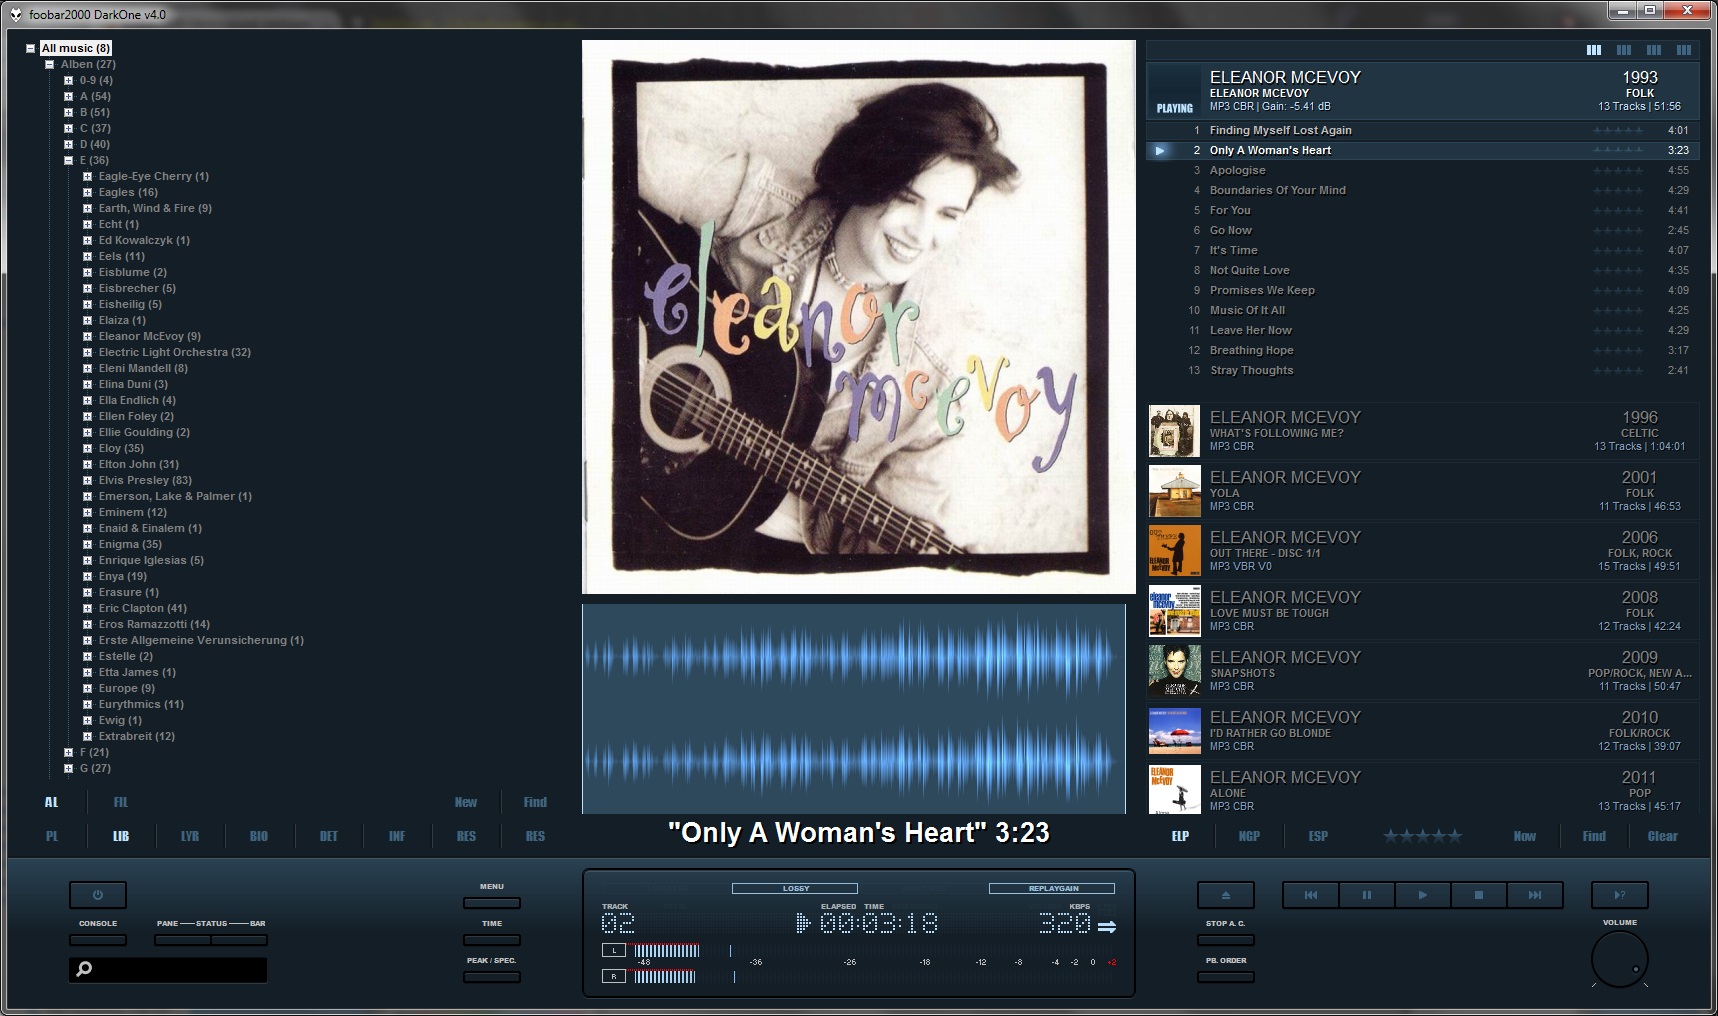The image size is (1718, 1016).
Task: Click Find in playlist panel
Action: [1594, 836]
